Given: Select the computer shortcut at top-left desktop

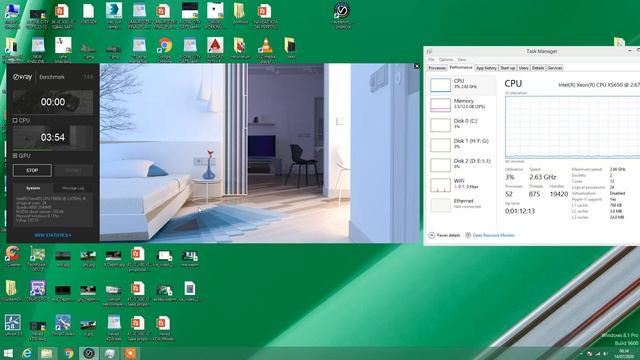Looking at the screenshot, I should (12, 15).
